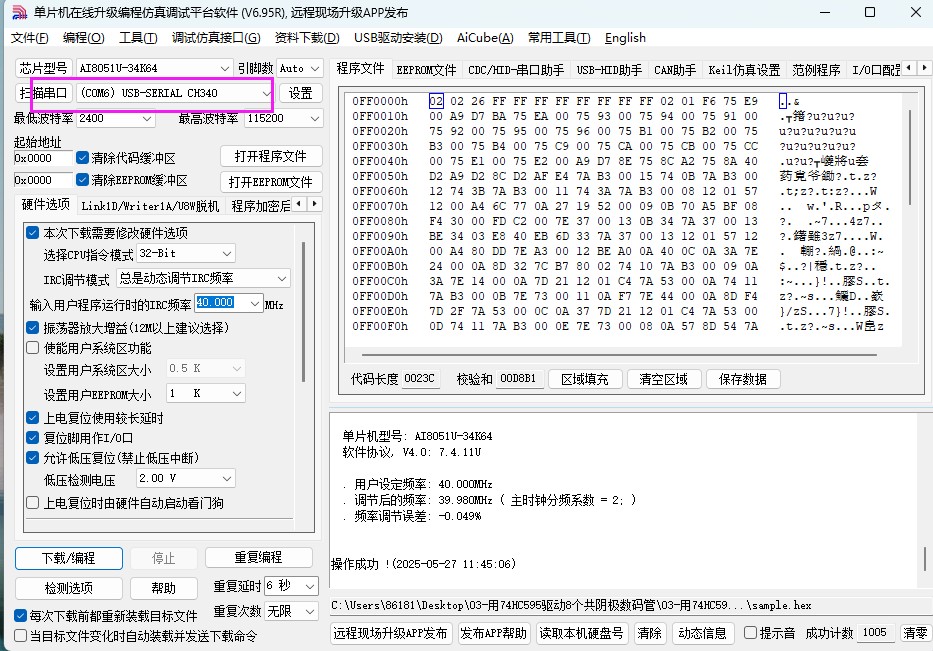Enable 上电复位时由硬件自动启动看门狗 checkbox
The width and height of the screenshot is (933, 651).
(x=33, y=503)
